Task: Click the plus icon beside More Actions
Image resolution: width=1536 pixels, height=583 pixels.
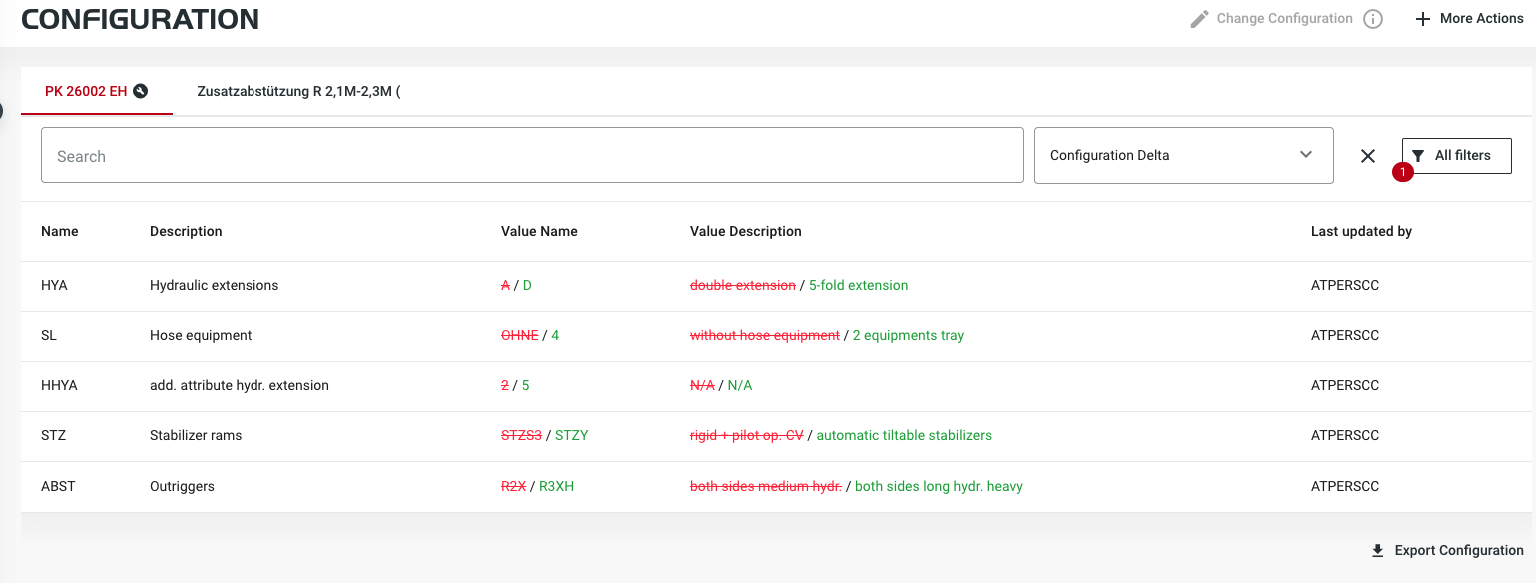Action: 1423,18
